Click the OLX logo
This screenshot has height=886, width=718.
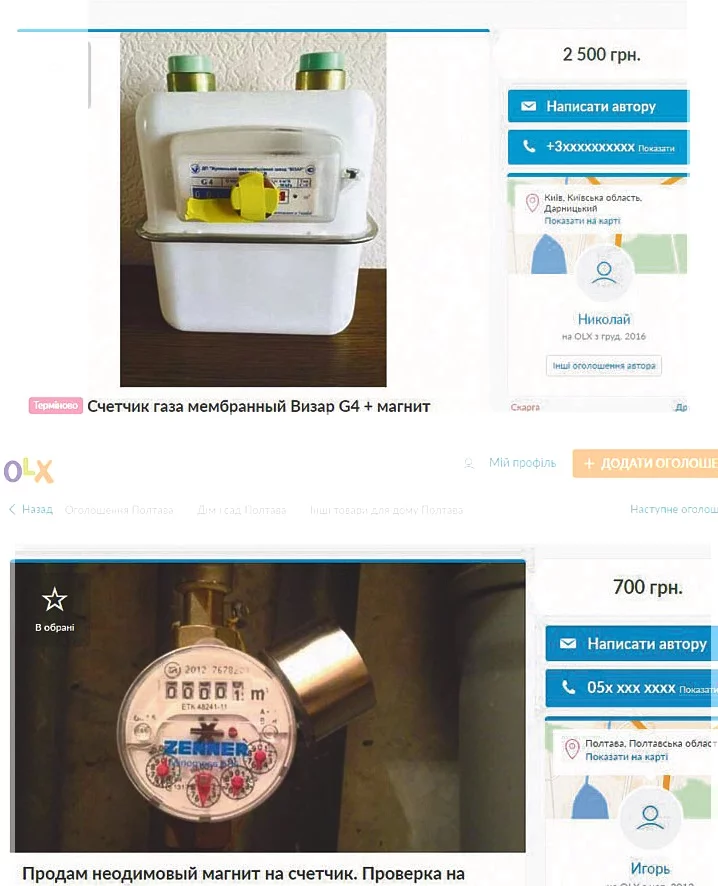click(x=28, y=470)
